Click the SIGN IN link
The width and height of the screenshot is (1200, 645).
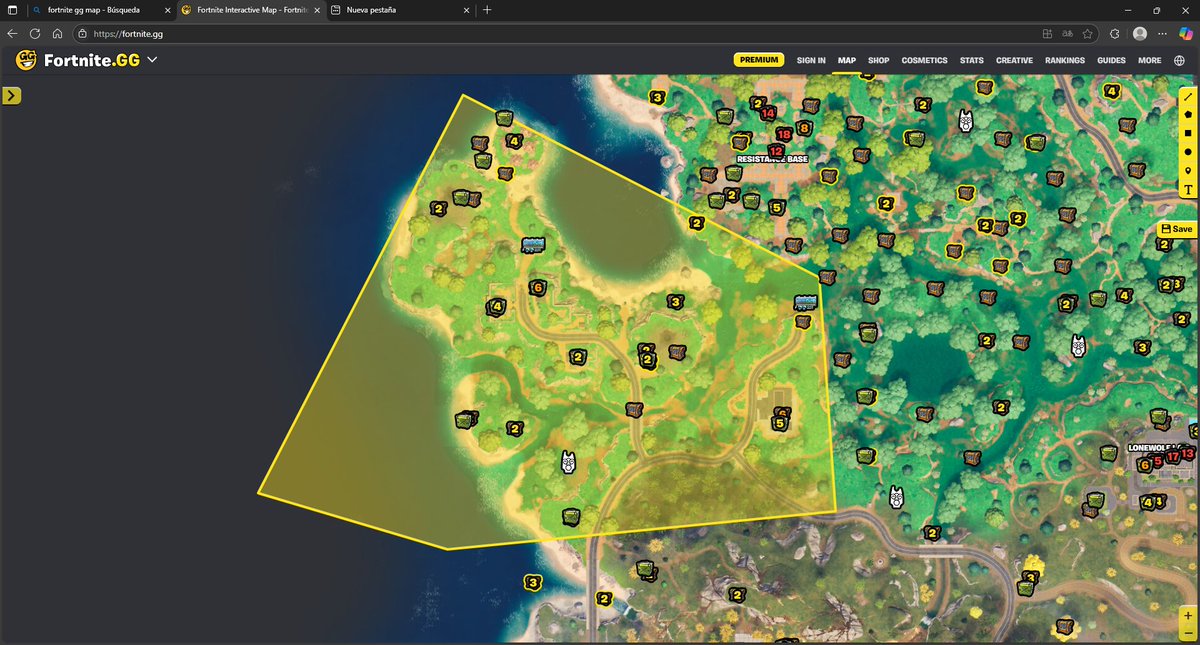pyautogui.click(x=811, y=60)
